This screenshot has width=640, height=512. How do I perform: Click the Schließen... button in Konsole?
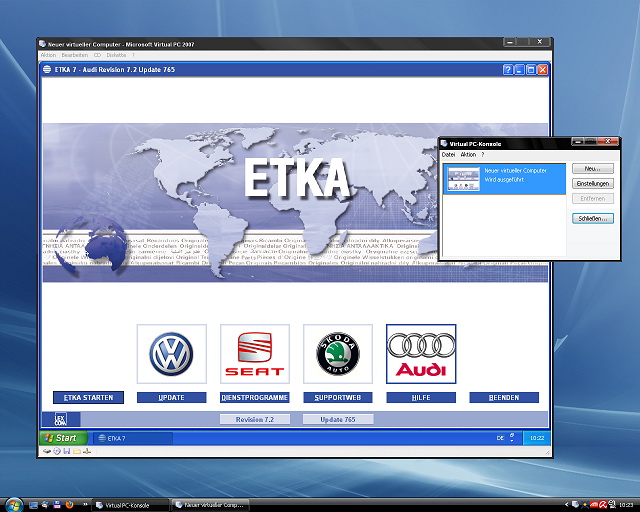click(593, 218)
